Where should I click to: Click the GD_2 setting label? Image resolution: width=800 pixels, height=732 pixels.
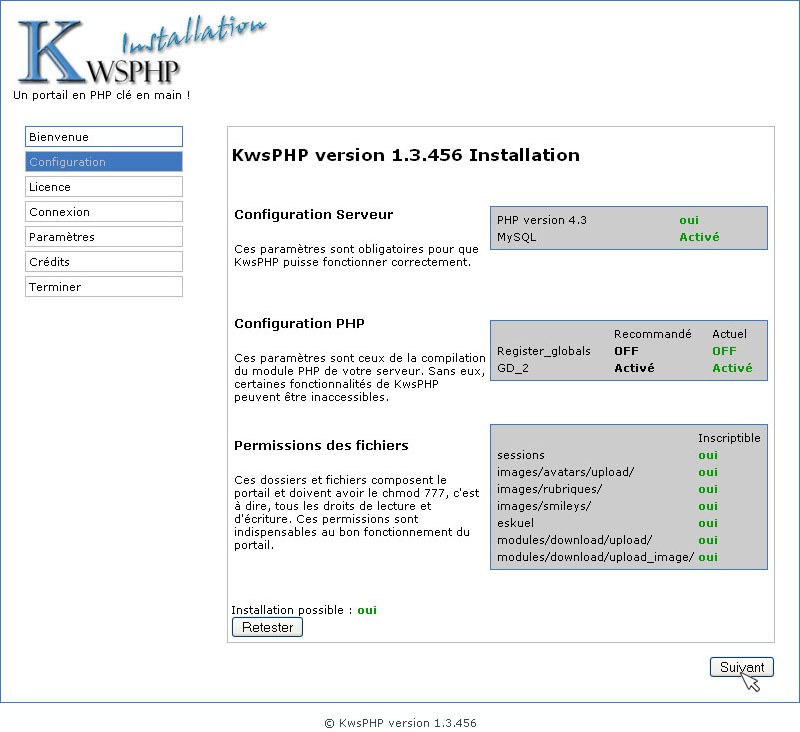pyautogui.click(x=513, y=368)
